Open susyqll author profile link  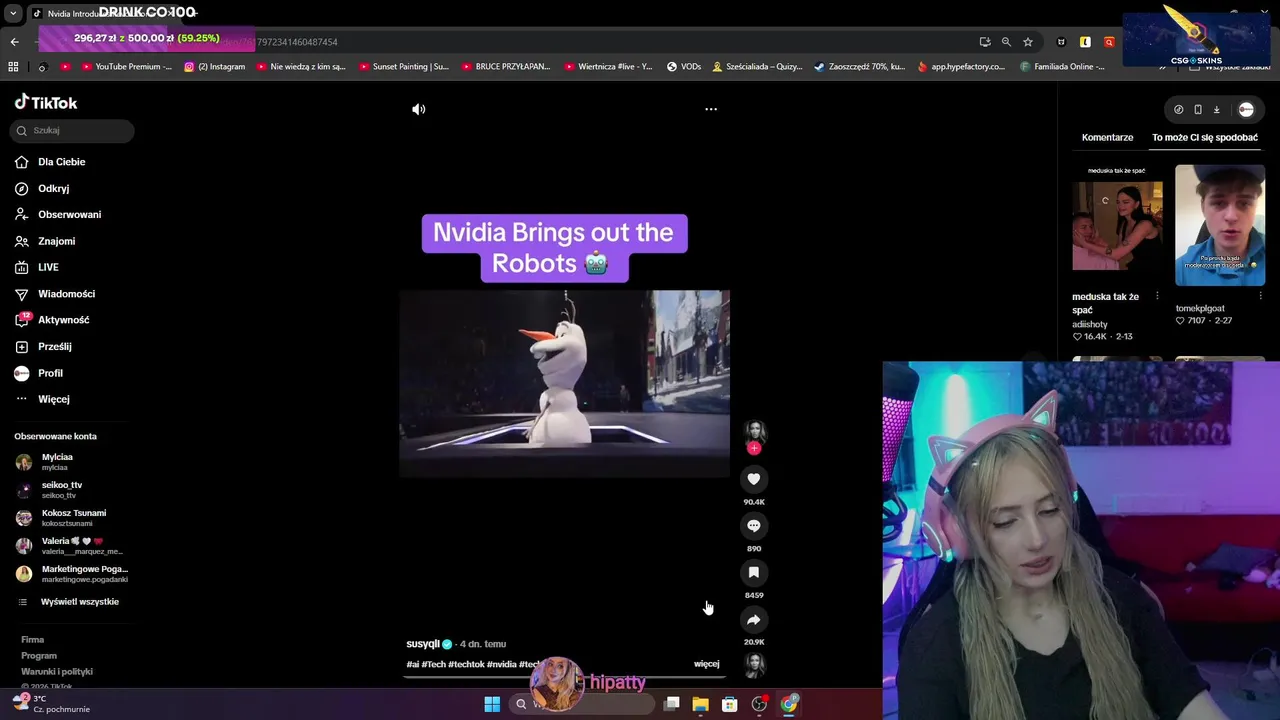pos(424,644)
